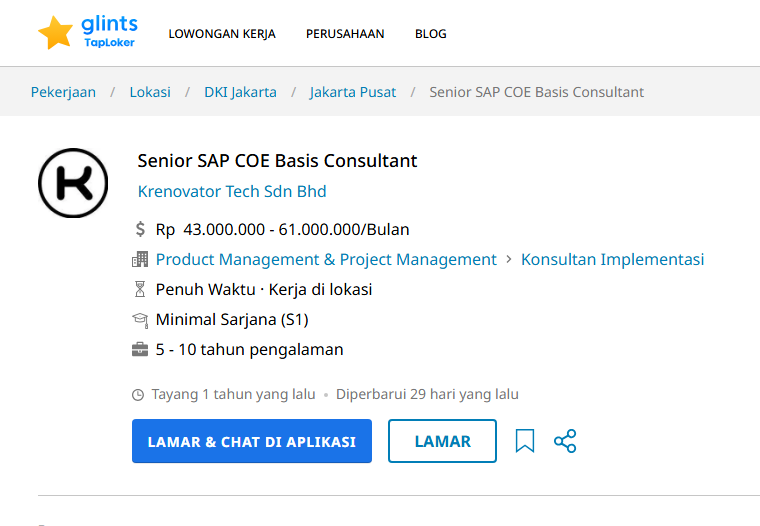Share this job via the share icon
The height and width of the screenshot is (526, 760).
[565, 441]
